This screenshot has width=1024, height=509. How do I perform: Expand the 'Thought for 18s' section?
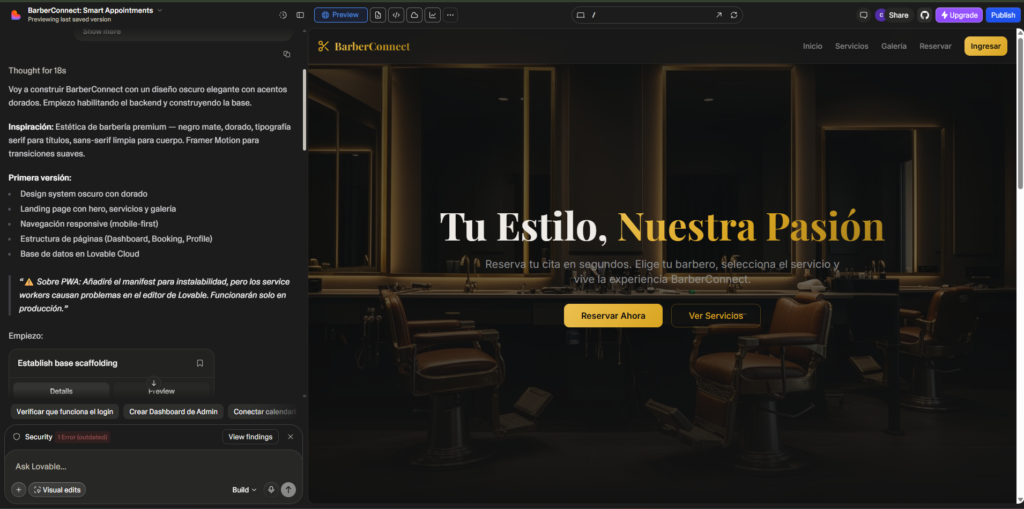coord(37,70)
